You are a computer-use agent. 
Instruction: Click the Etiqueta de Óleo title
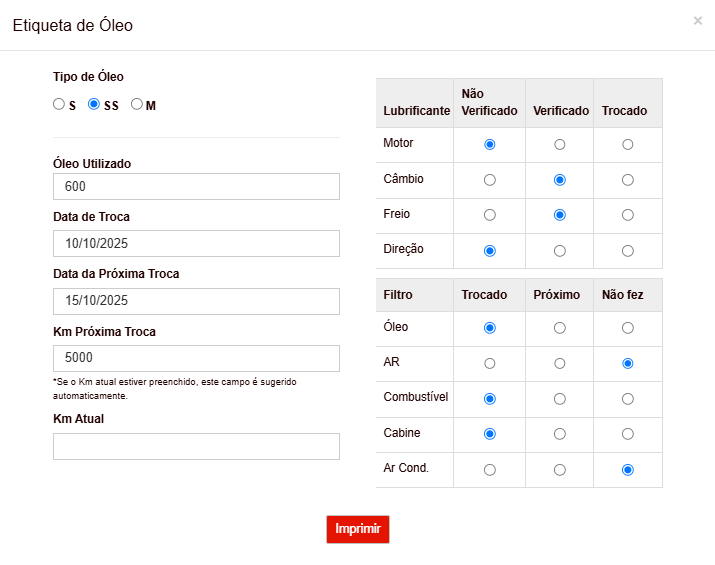(73, 25)
